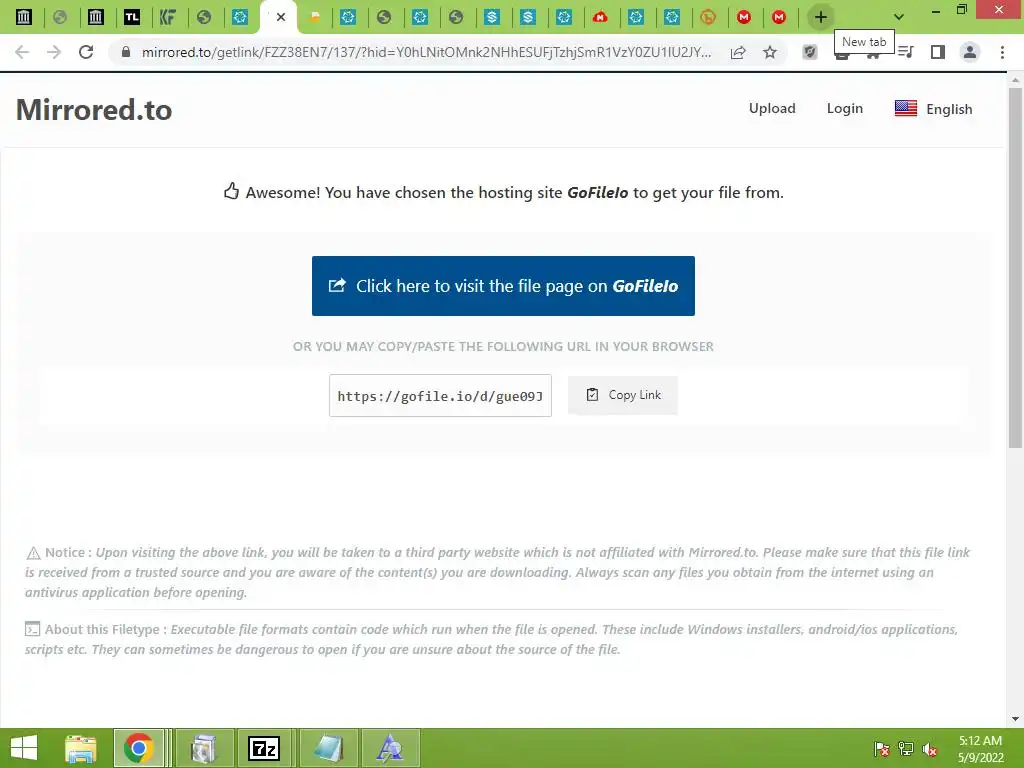Screen dimensions: 1024x768
Task: Close the active Mirrored.to tab
Action: click(281, 17)
